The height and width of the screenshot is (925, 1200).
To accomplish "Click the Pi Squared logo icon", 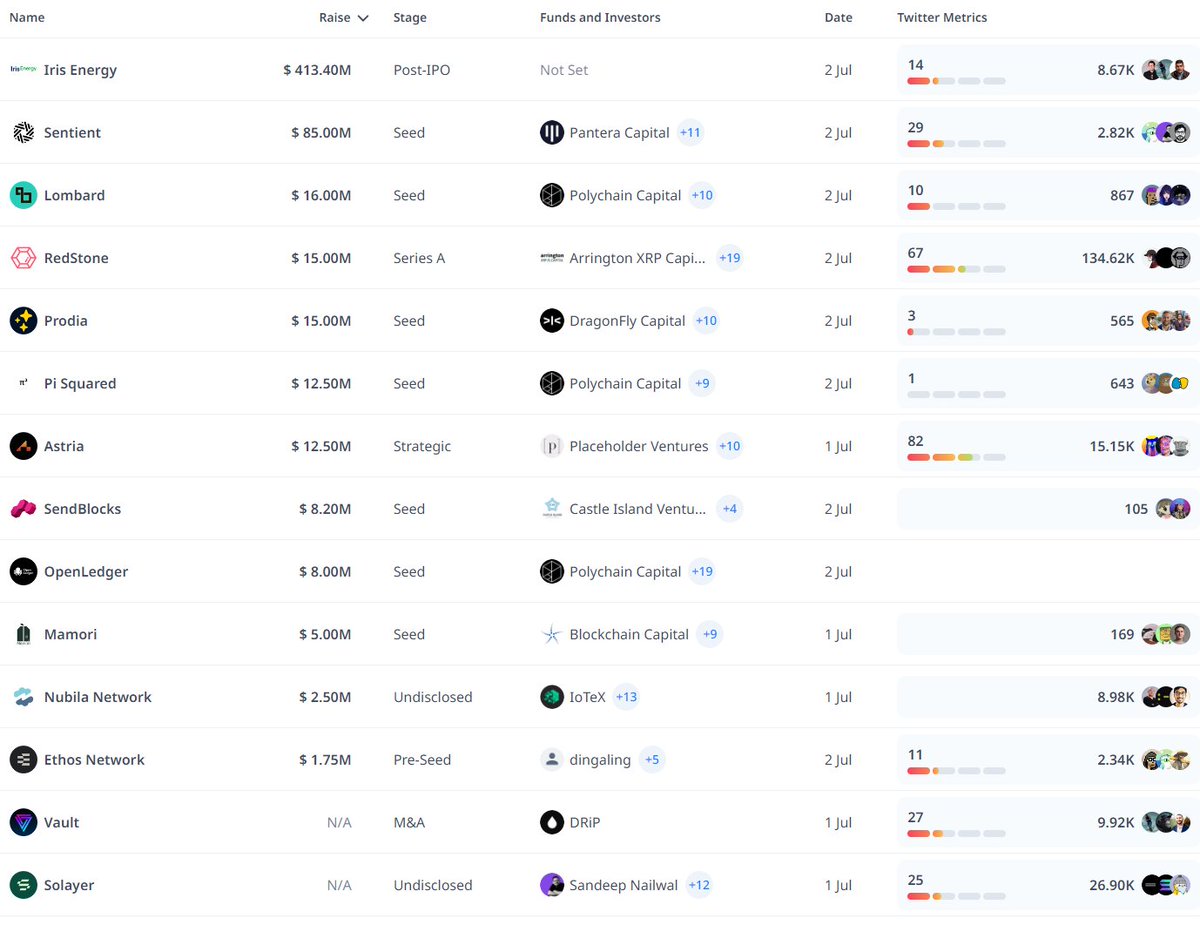I will [23, 383].
